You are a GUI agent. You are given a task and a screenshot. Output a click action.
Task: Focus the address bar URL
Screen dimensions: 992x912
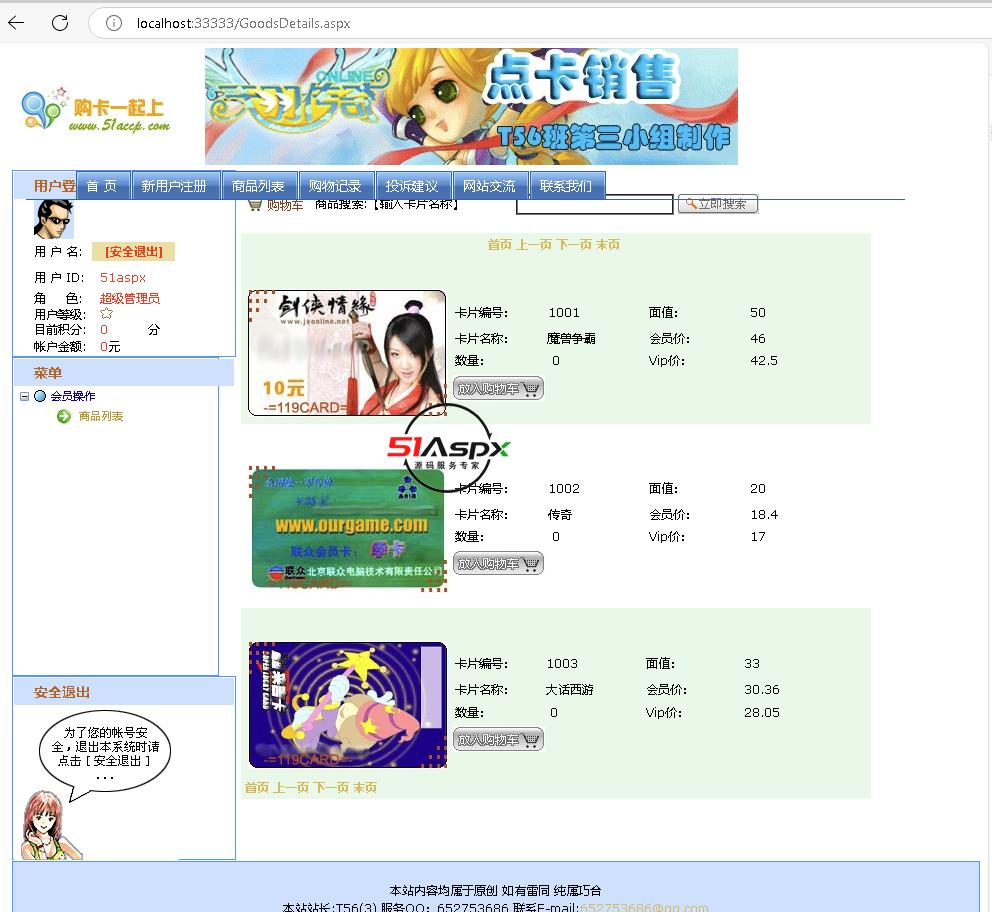[x=244, y=23]
